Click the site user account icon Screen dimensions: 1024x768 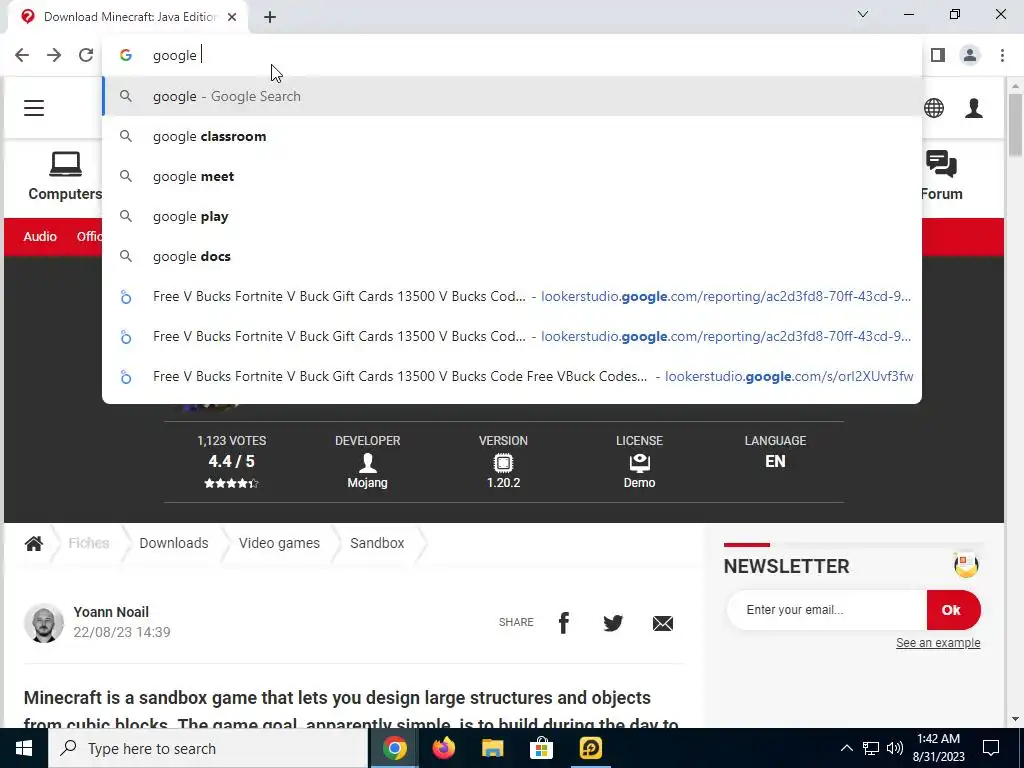coord(974,108)
